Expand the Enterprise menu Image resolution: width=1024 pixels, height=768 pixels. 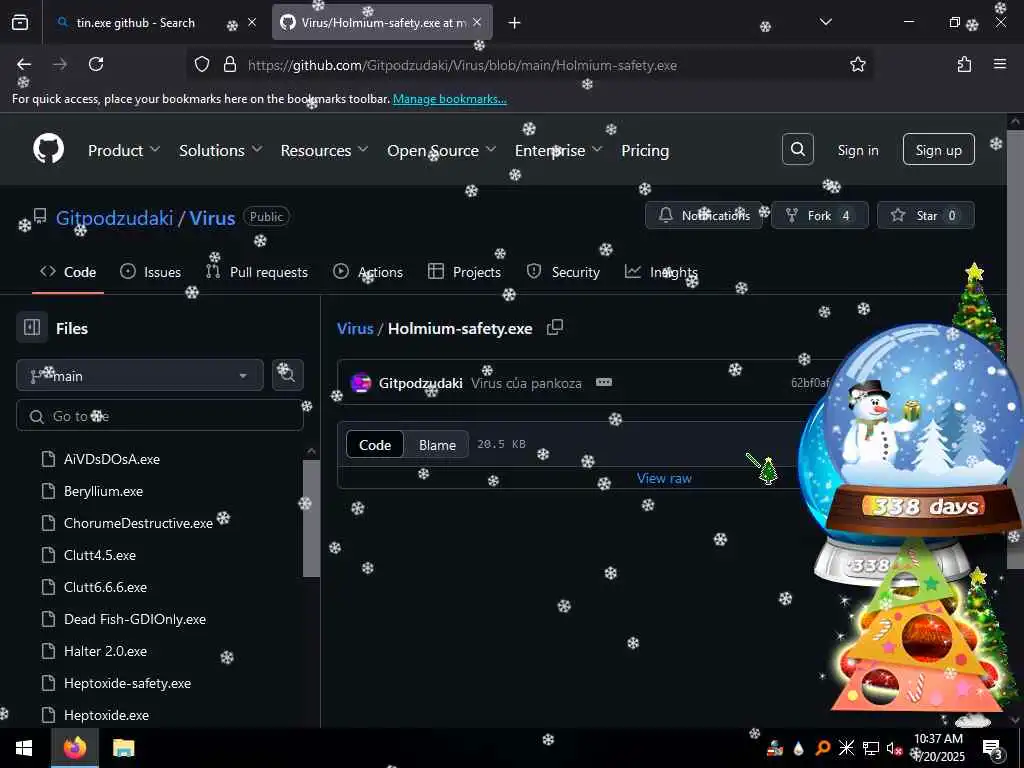point(558,150)
